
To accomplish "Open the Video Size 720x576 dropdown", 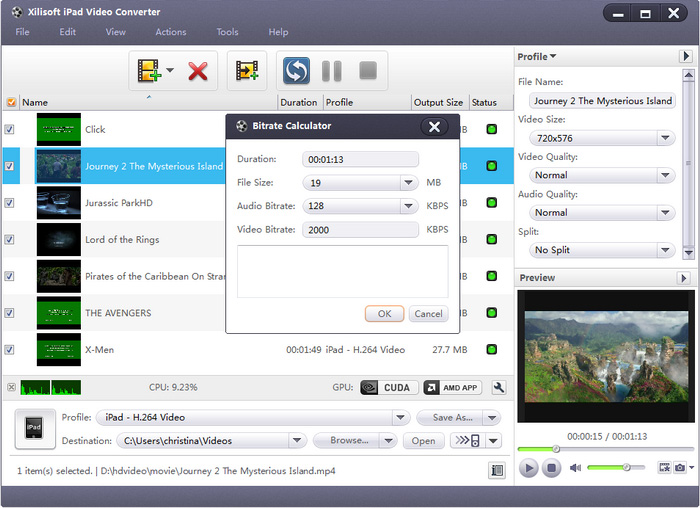I will click(666, 137).
